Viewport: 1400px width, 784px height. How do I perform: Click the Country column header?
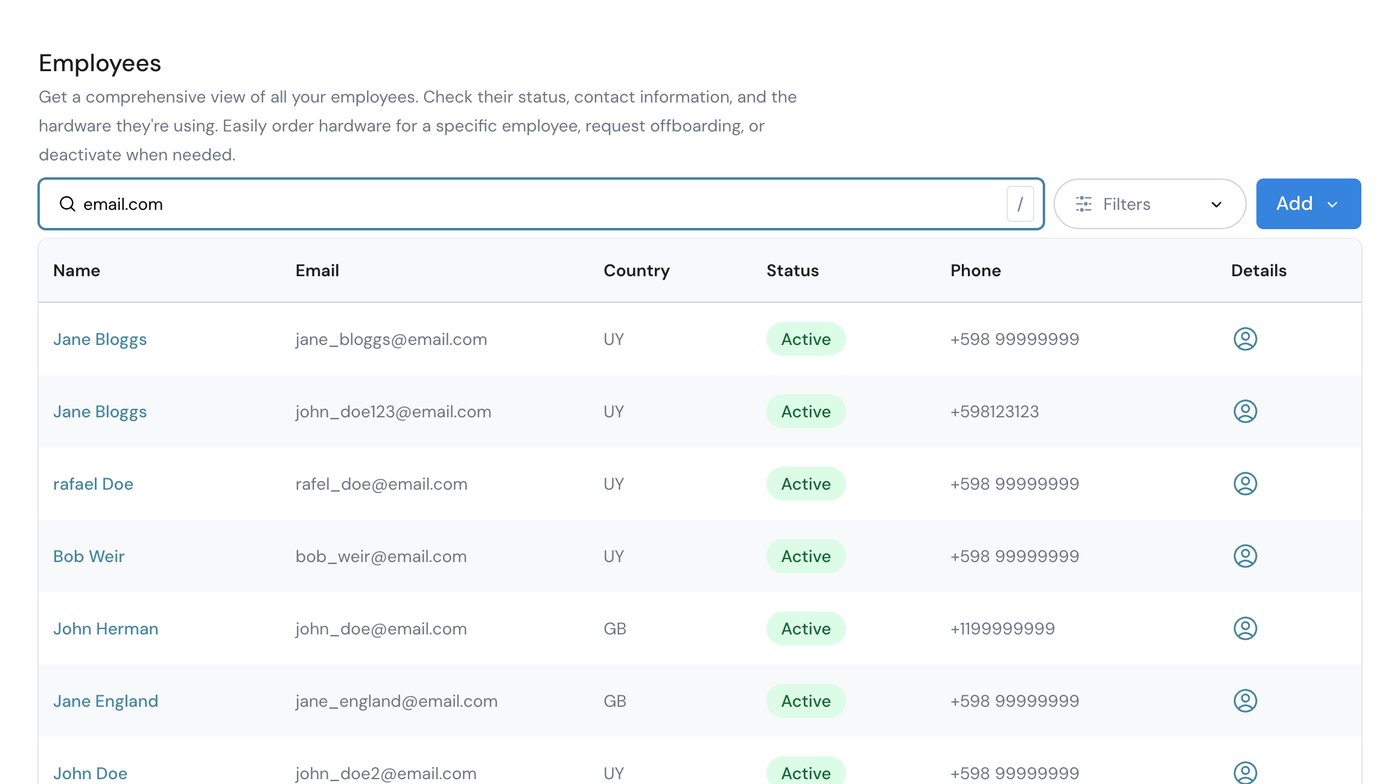tap(637, 270)
